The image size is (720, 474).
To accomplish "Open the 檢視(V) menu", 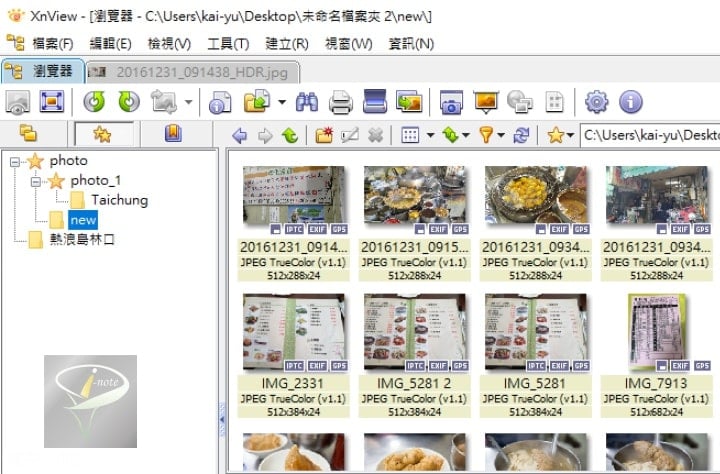I will [x=169, y=44].
